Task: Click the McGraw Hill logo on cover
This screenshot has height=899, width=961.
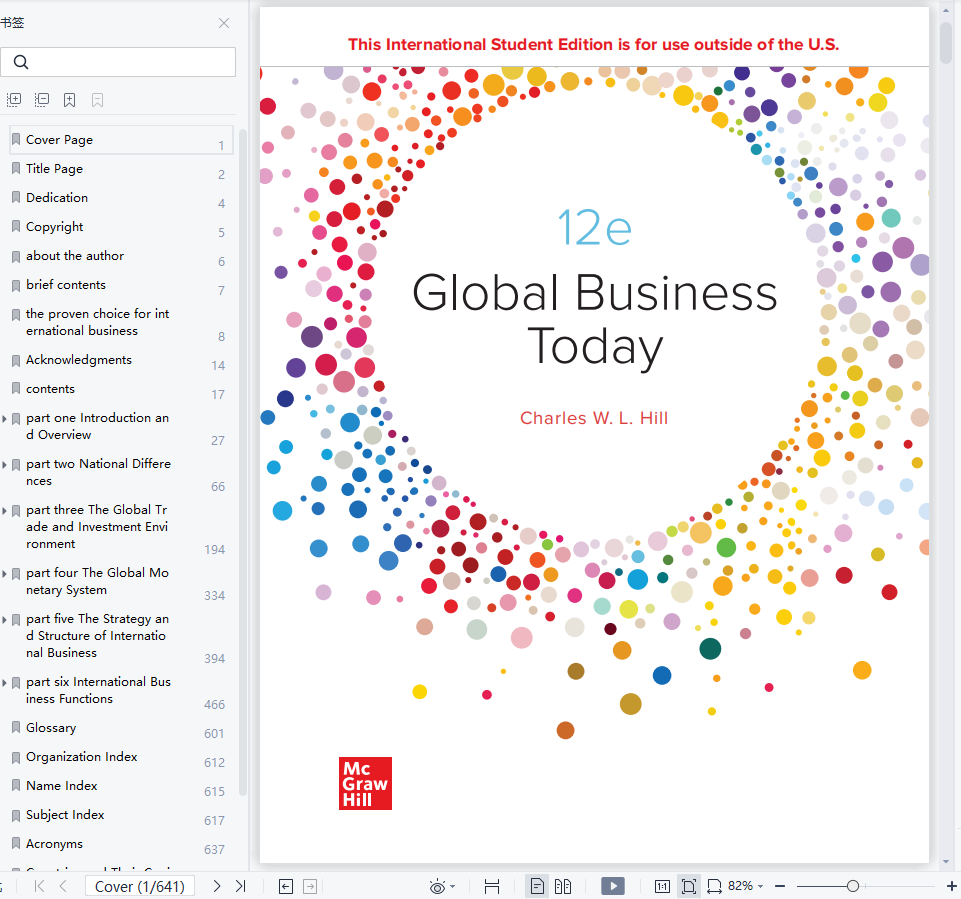Action: pyautogui.click(x=365, y=783)
